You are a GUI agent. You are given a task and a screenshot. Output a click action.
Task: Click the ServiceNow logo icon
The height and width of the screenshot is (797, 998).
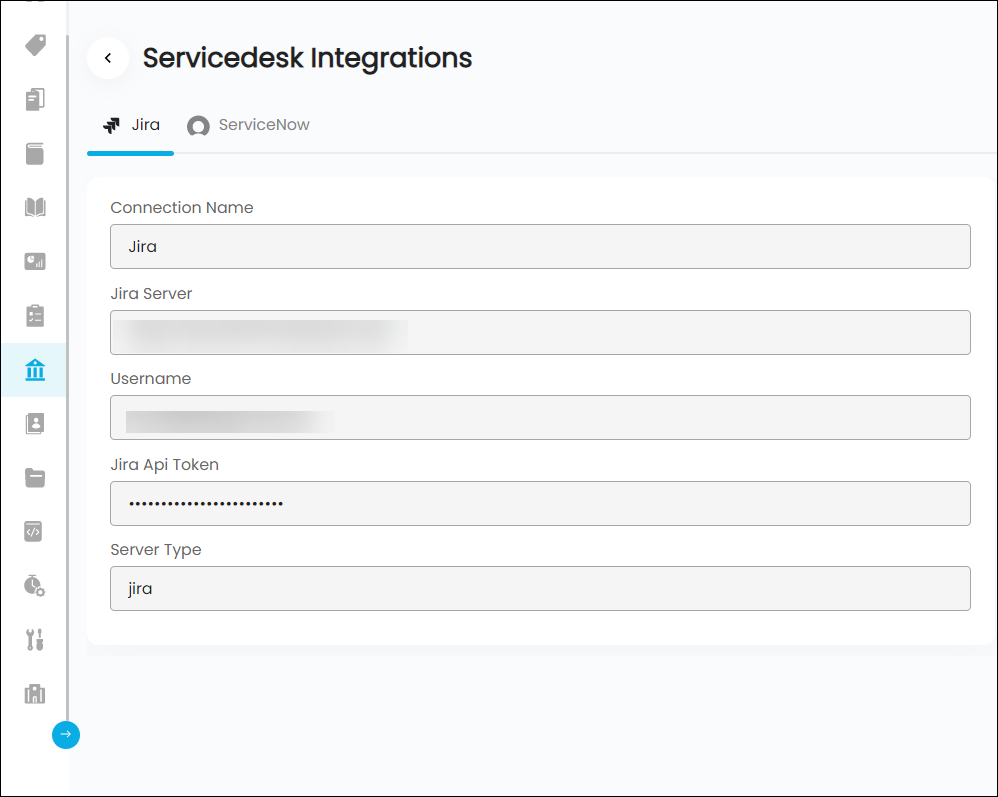198,126
